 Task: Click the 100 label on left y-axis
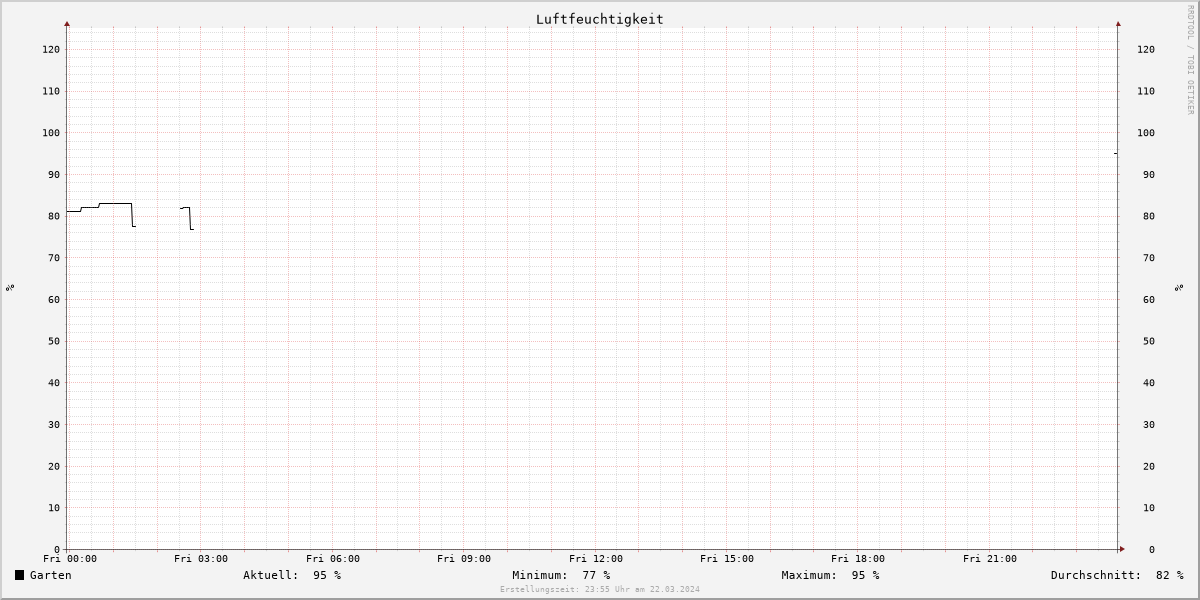pyautogui.click(x=50, y=133)
